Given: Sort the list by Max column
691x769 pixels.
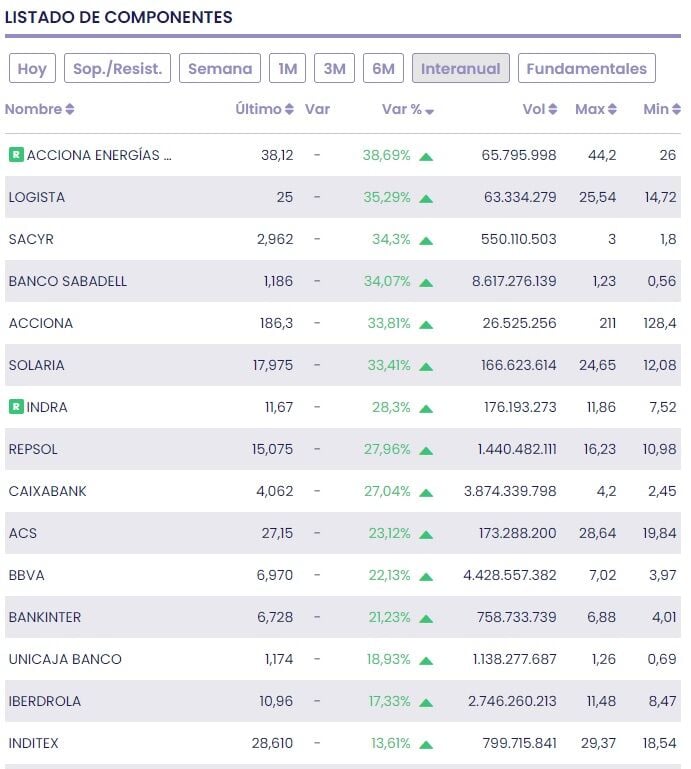Looking at the screenshot, I should pyautogui.click(x=595, y=109).
